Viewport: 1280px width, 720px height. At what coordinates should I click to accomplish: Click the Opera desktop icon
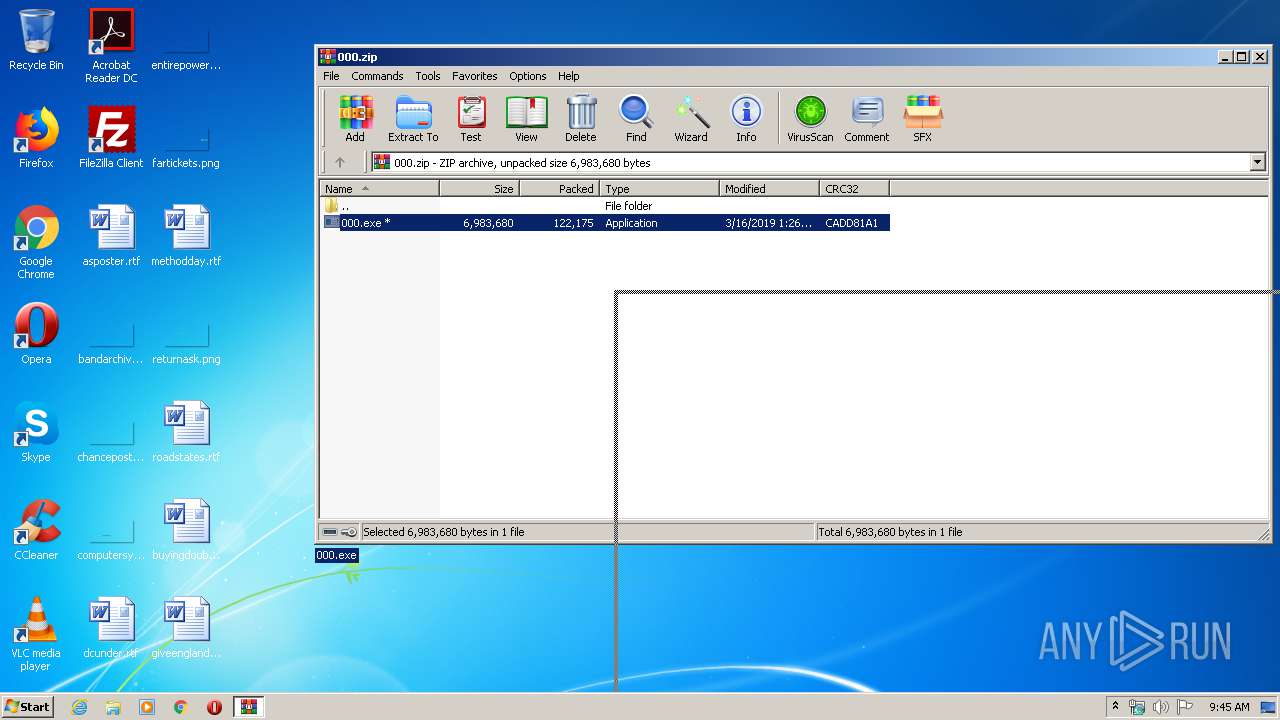[36, 334]
